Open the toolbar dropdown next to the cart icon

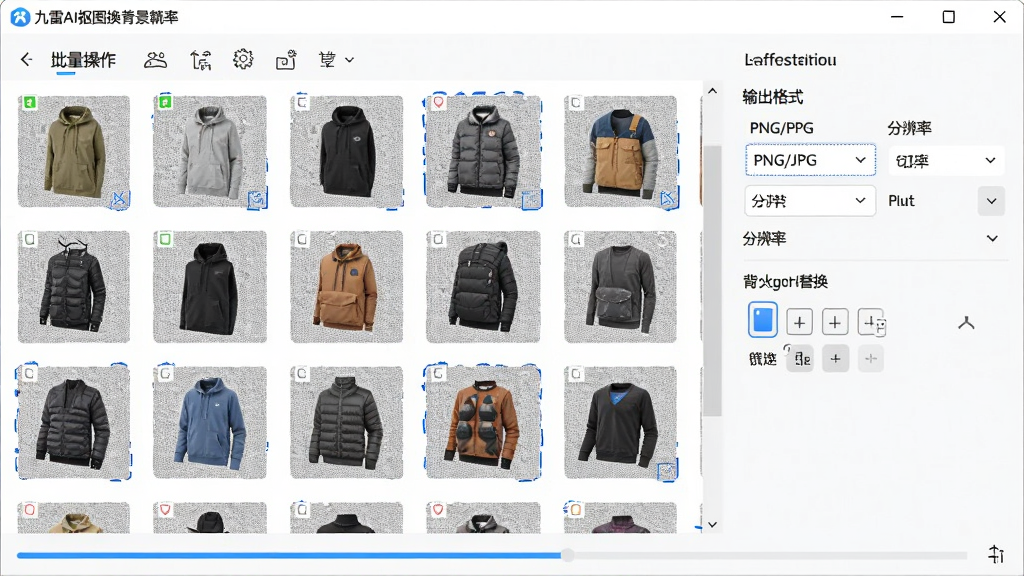(x=349, y=60)
